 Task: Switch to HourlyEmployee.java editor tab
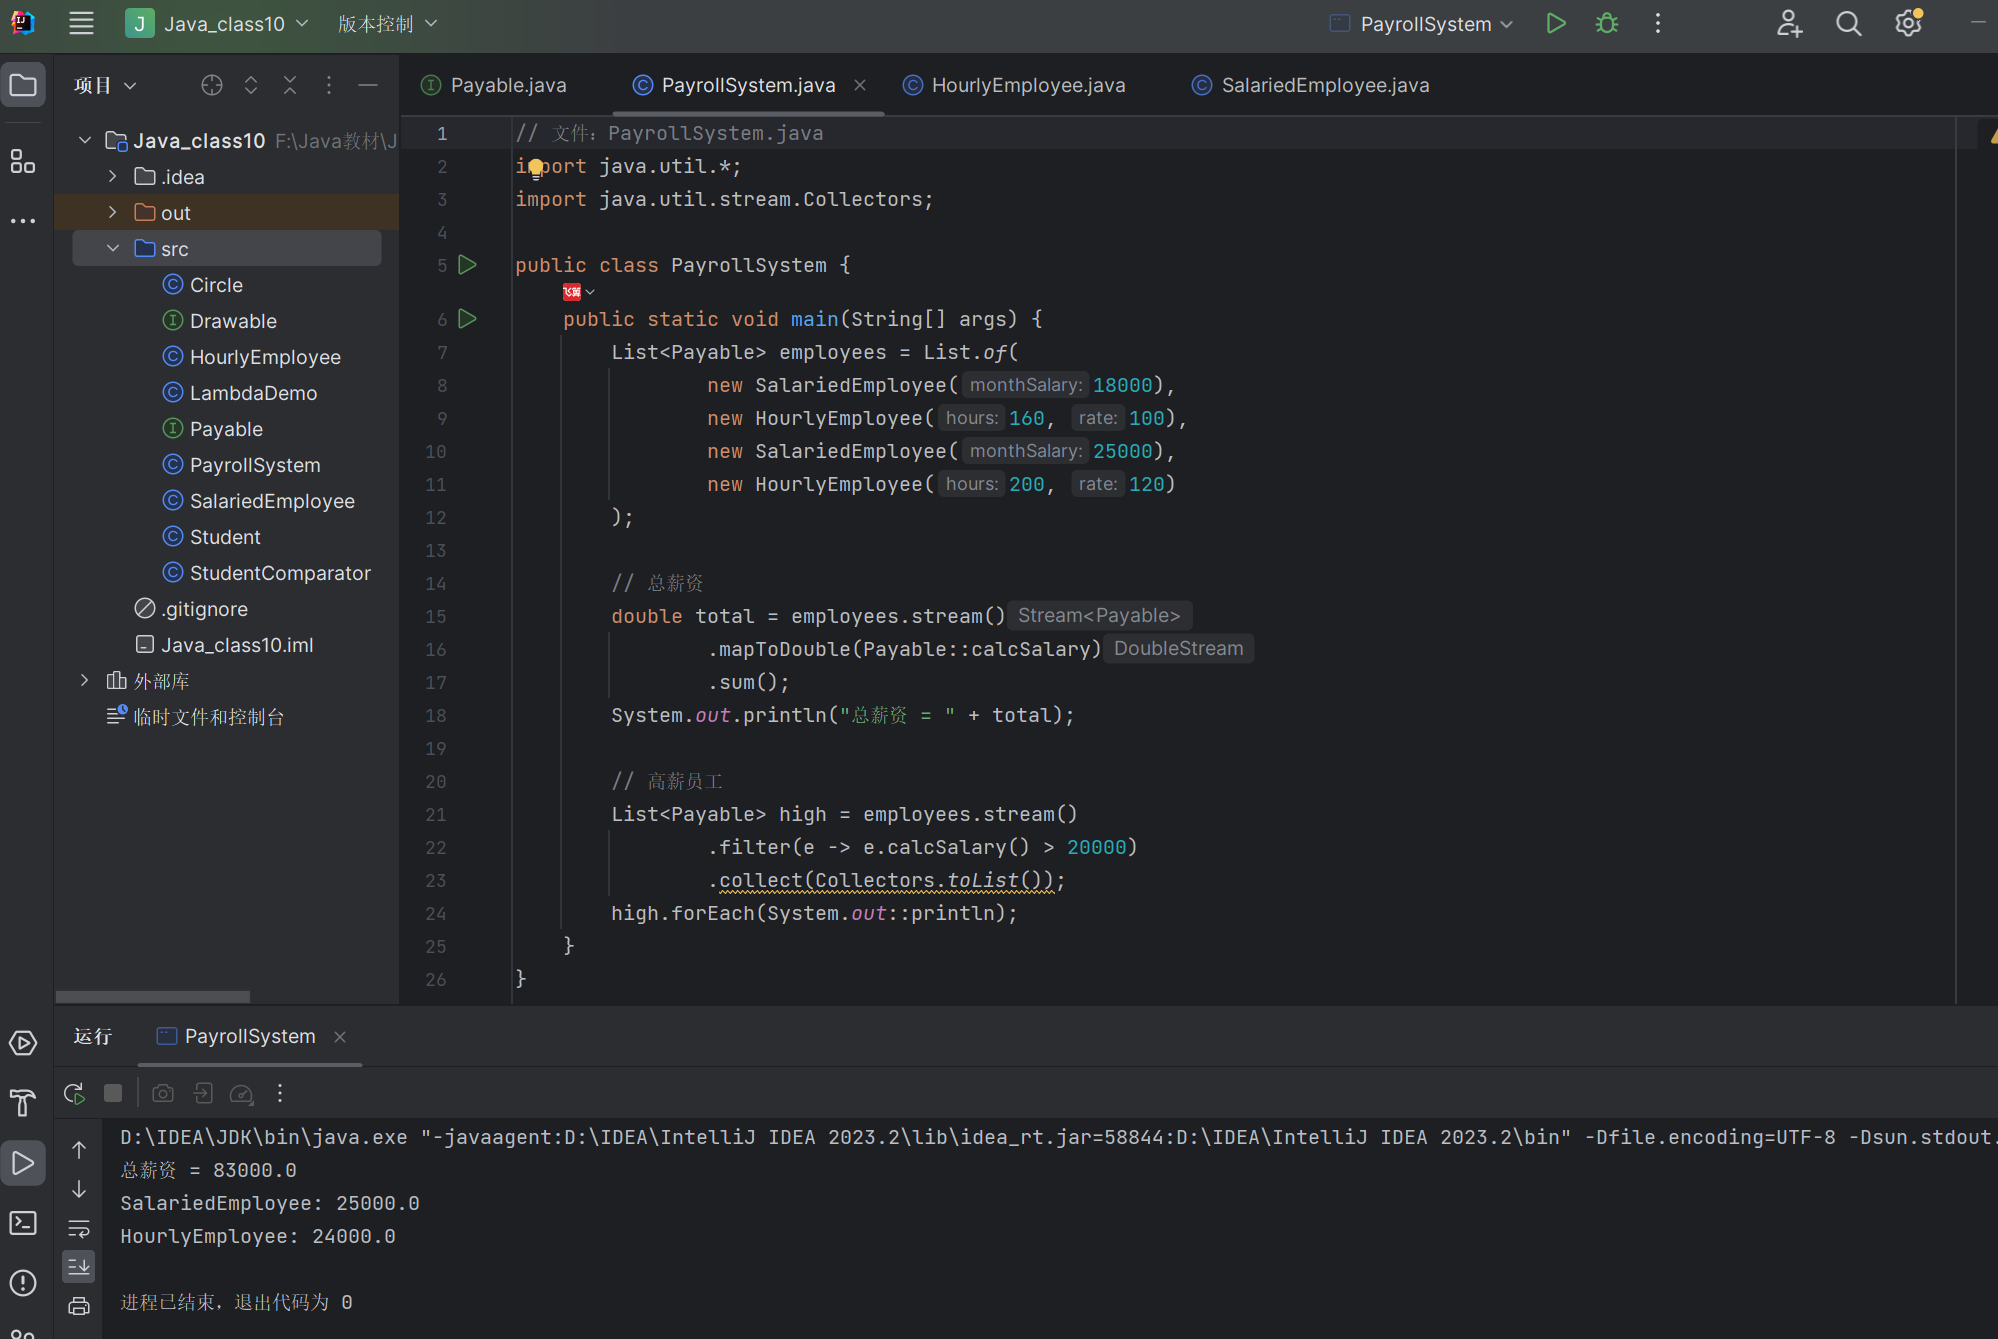(x=1027, y=85)
